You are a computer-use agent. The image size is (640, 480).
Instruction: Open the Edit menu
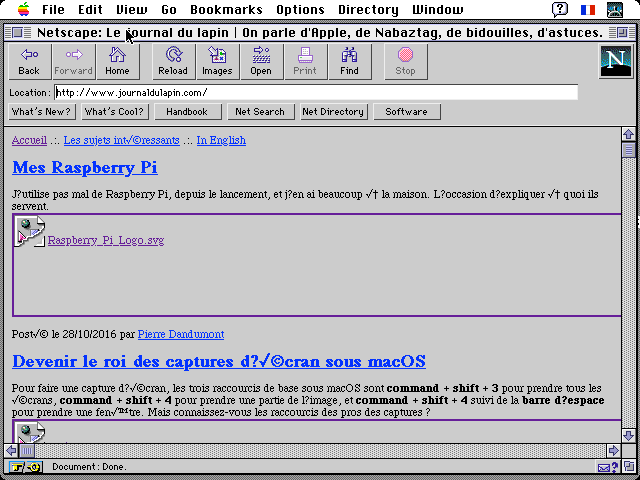[x=90, y=9]
